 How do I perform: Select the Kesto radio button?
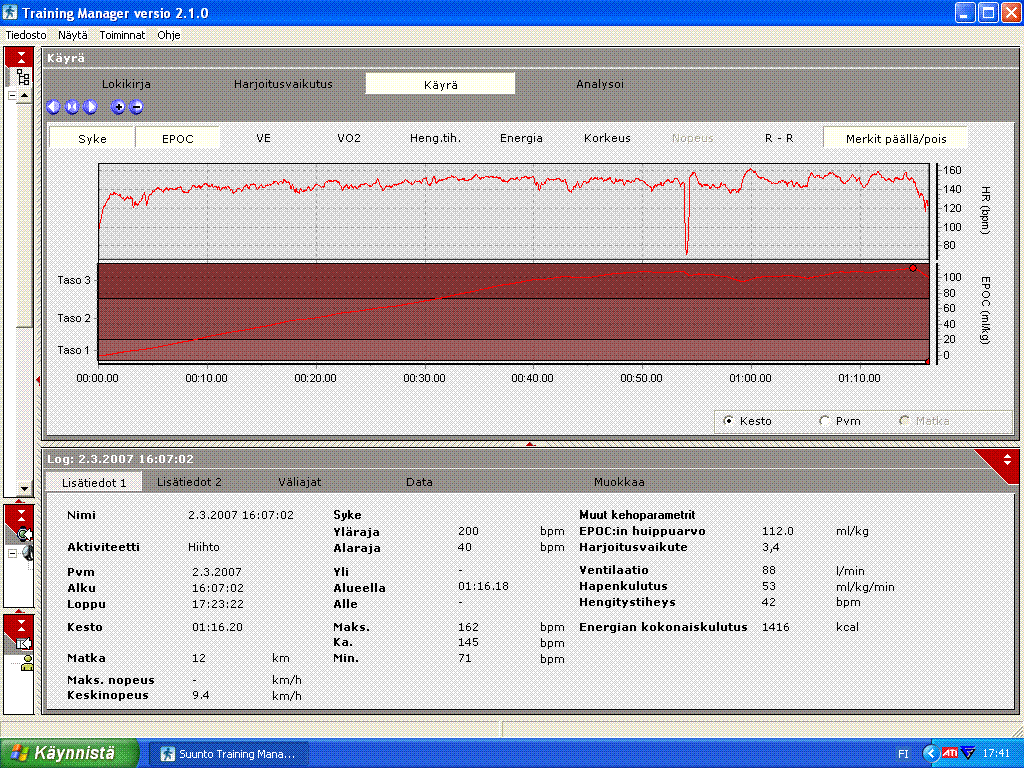point(728,421)
